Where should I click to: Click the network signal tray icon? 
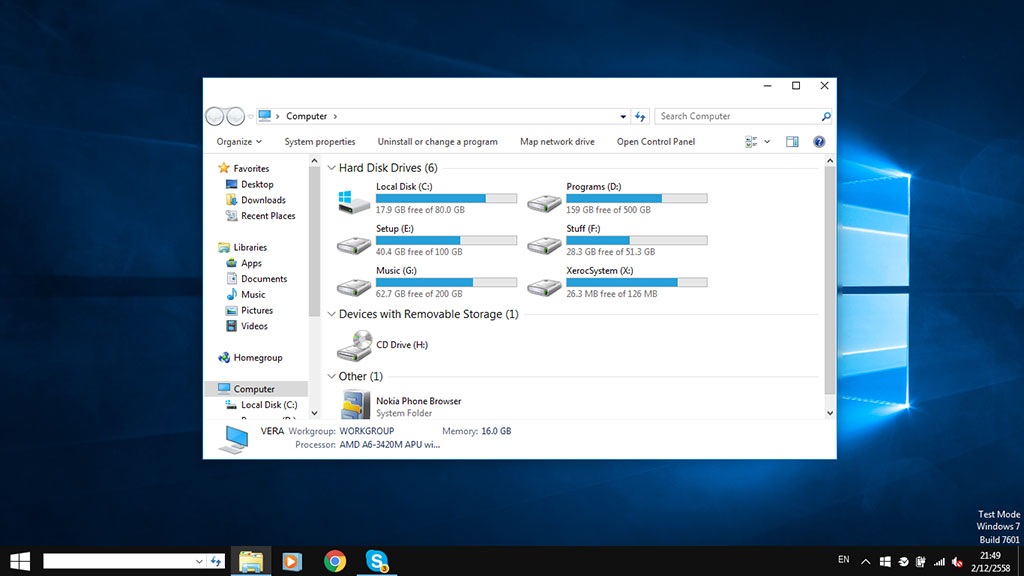click(939, 562)
